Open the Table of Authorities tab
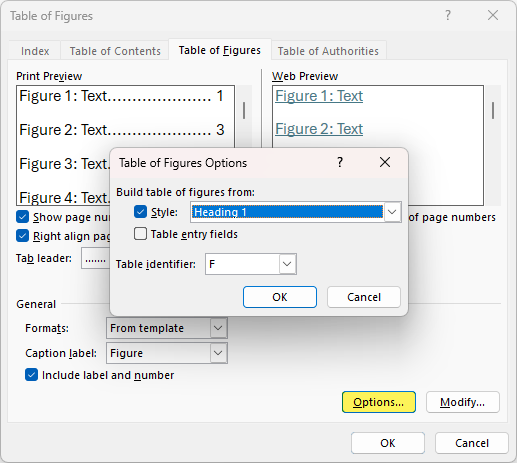The image size is (517, 463). [328, 51]
